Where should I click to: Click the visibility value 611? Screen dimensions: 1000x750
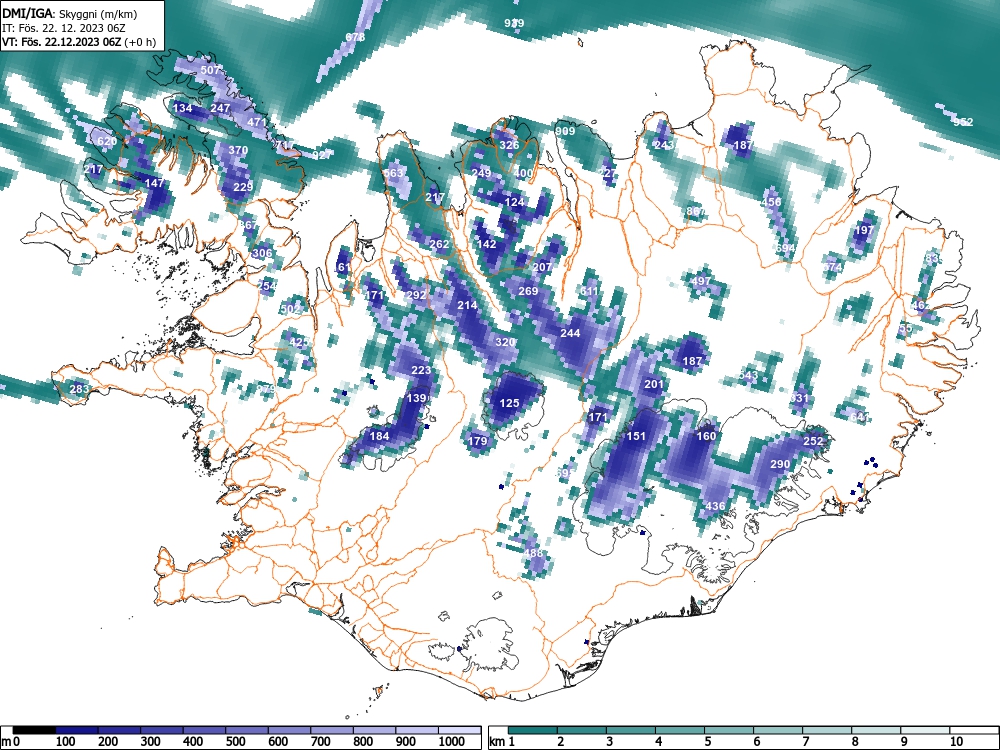[589, 291]
